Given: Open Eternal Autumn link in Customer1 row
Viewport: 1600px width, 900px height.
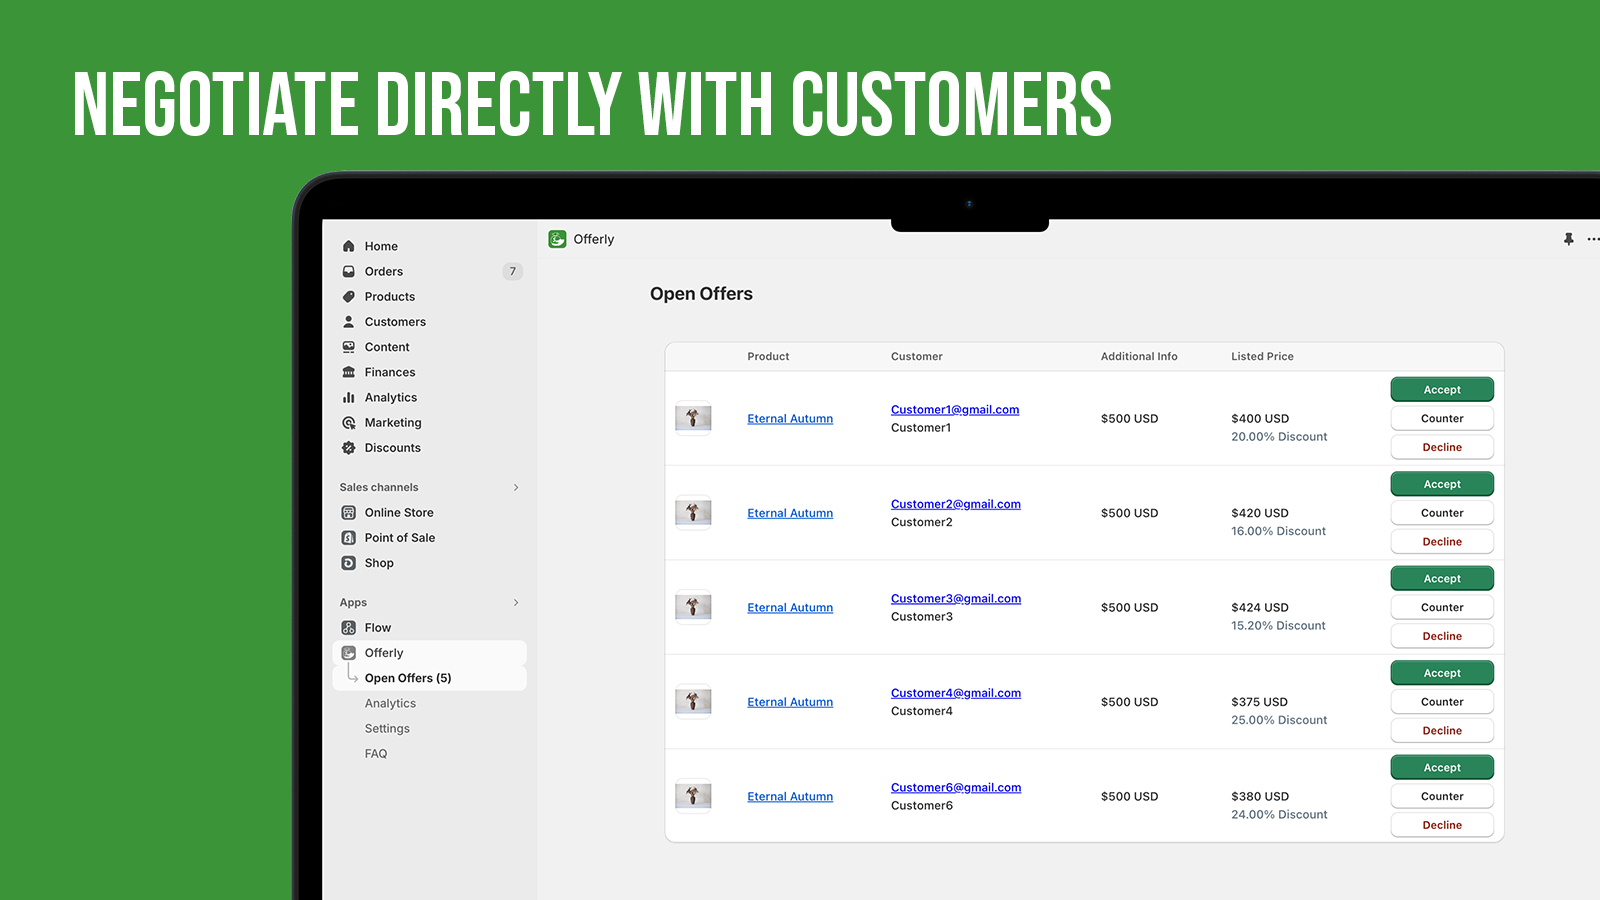Looking at the screenshot, I should [x=790, y=419].
